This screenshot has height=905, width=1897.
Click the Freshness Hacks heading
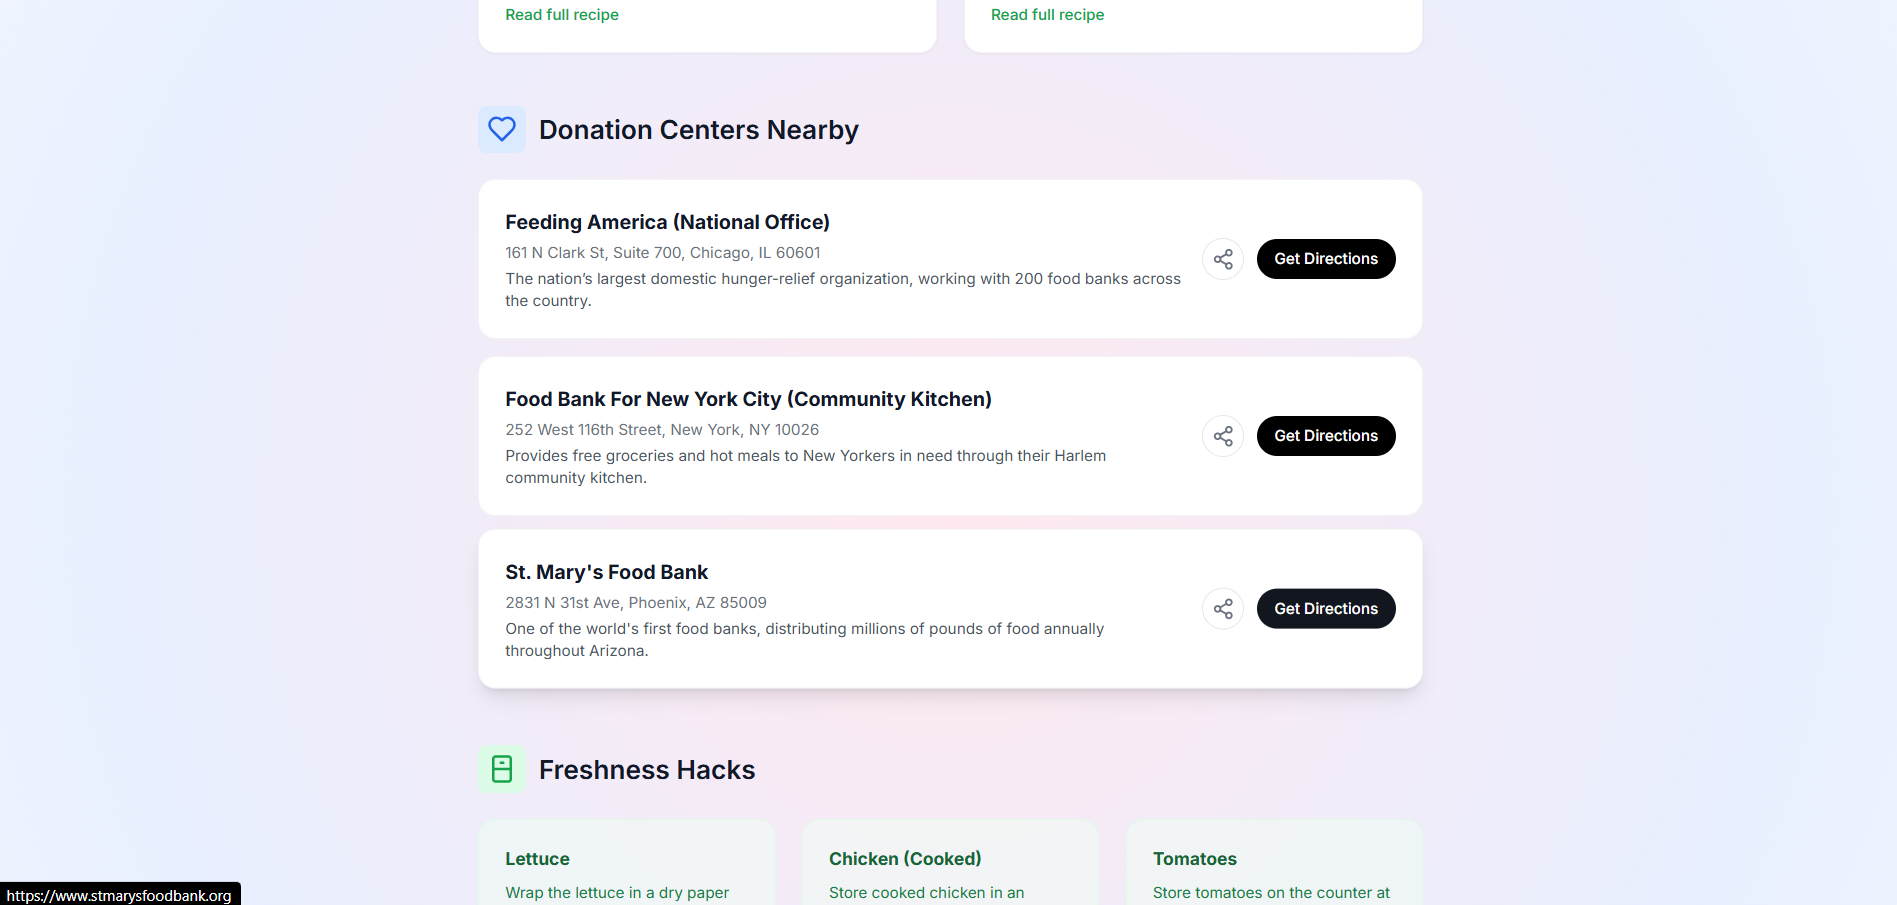647,769
